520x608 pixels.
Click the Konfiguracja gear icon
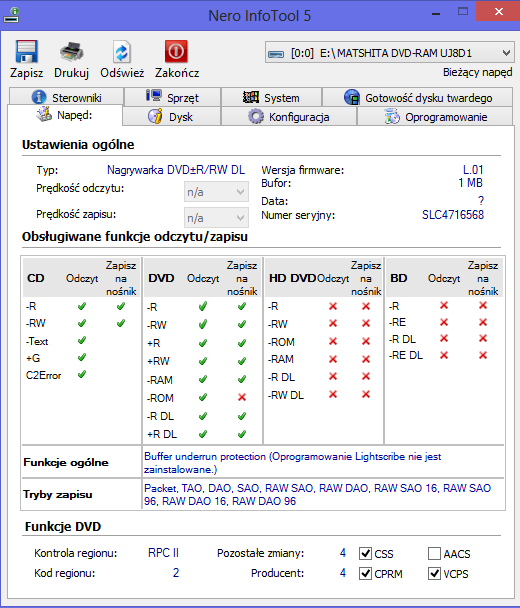[x=256, y=116]
